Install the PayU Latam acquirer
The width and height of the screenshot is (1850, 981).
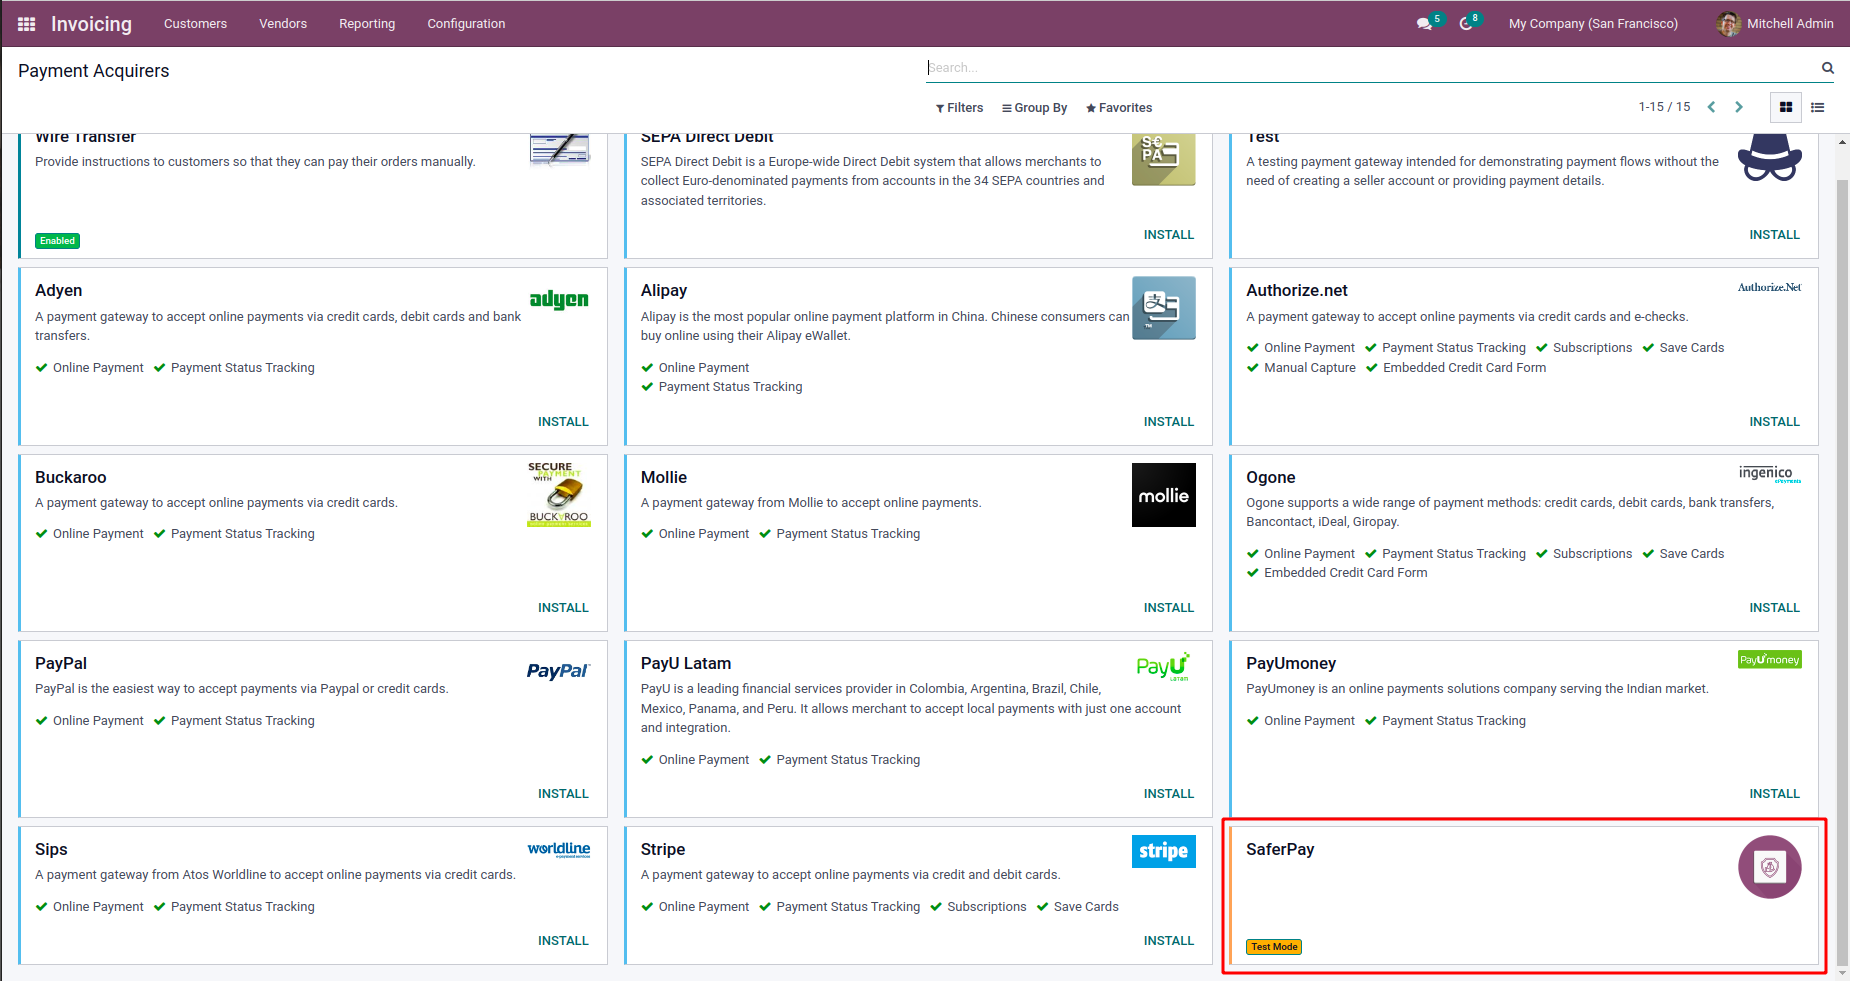(x=1169, y=794)
